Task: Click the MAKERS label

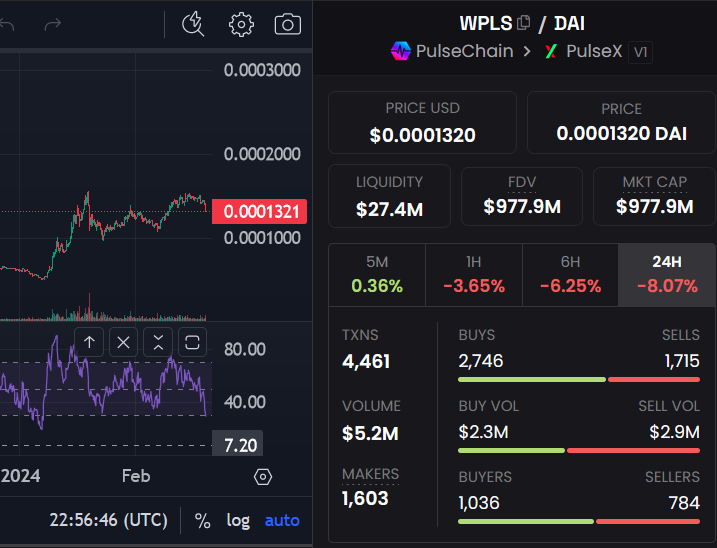Action: 370,474
